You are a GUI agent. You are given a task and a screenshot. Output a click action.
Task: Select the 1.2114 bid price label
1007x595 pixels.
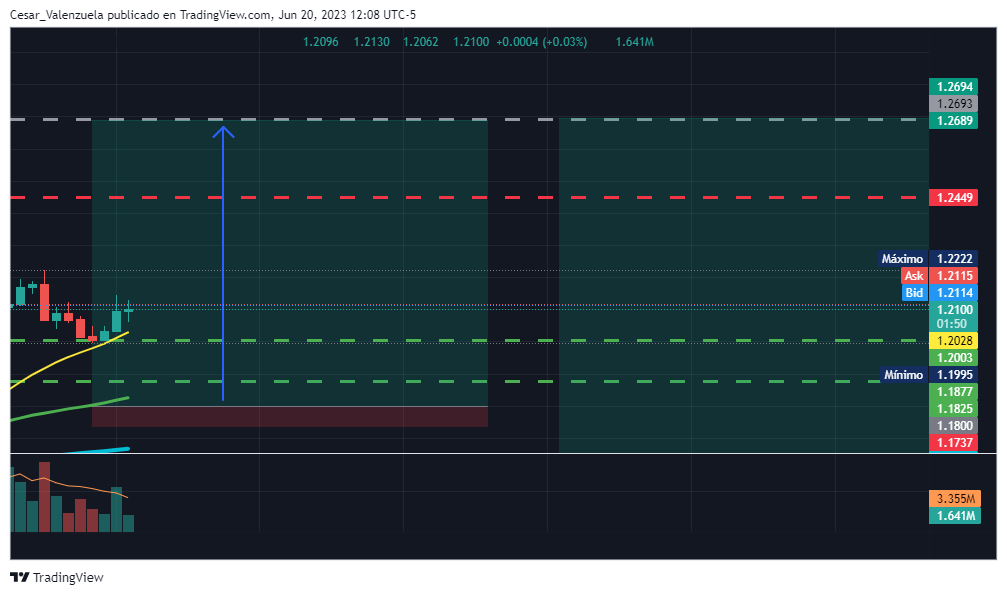pyautogui.click(x=954, y=292)
